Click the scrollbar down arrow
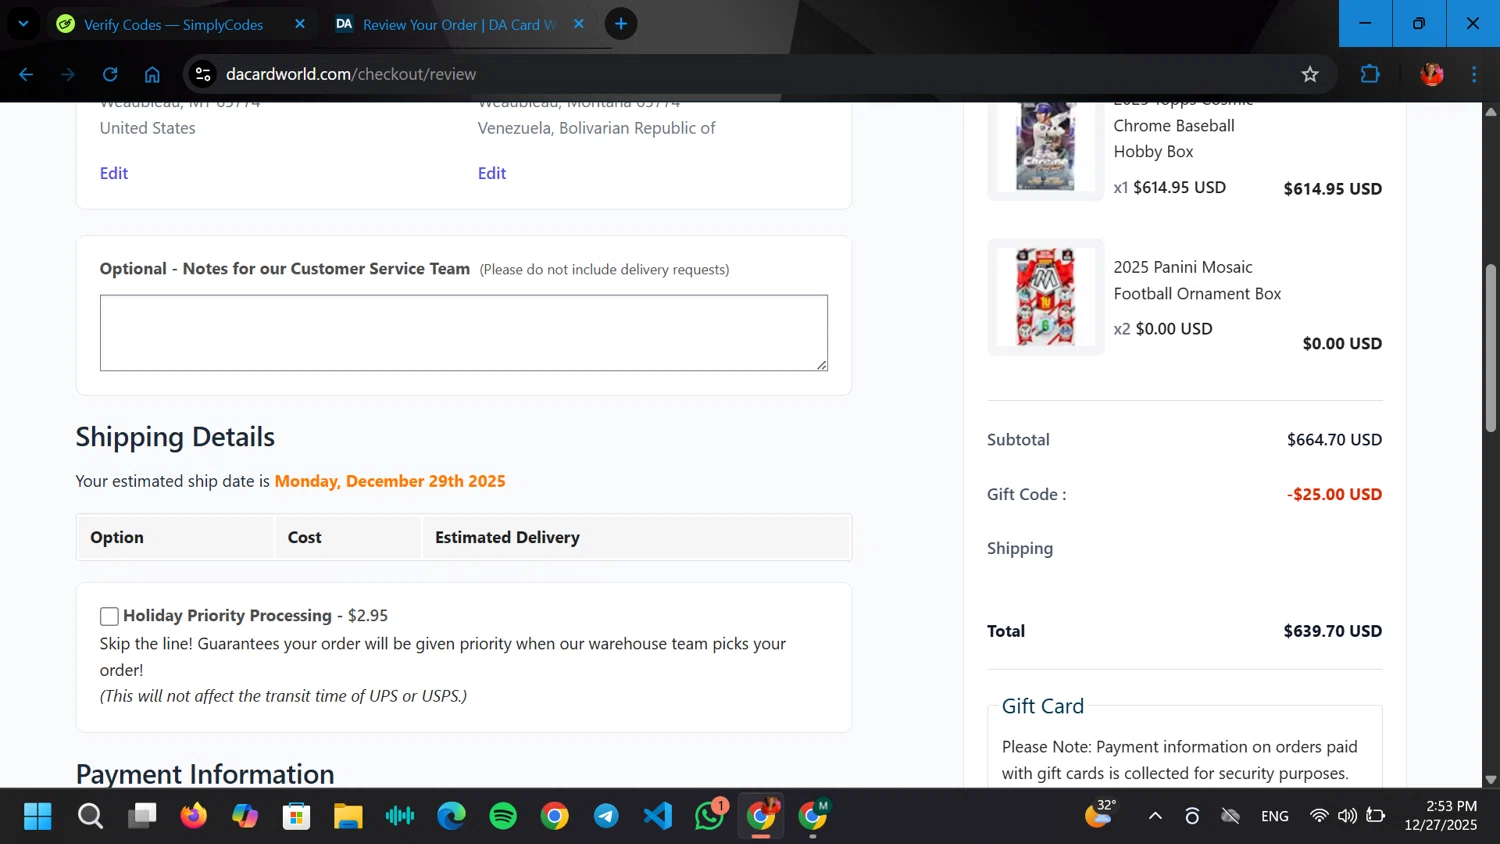The image size is (1500, 844). [1491, 779]
